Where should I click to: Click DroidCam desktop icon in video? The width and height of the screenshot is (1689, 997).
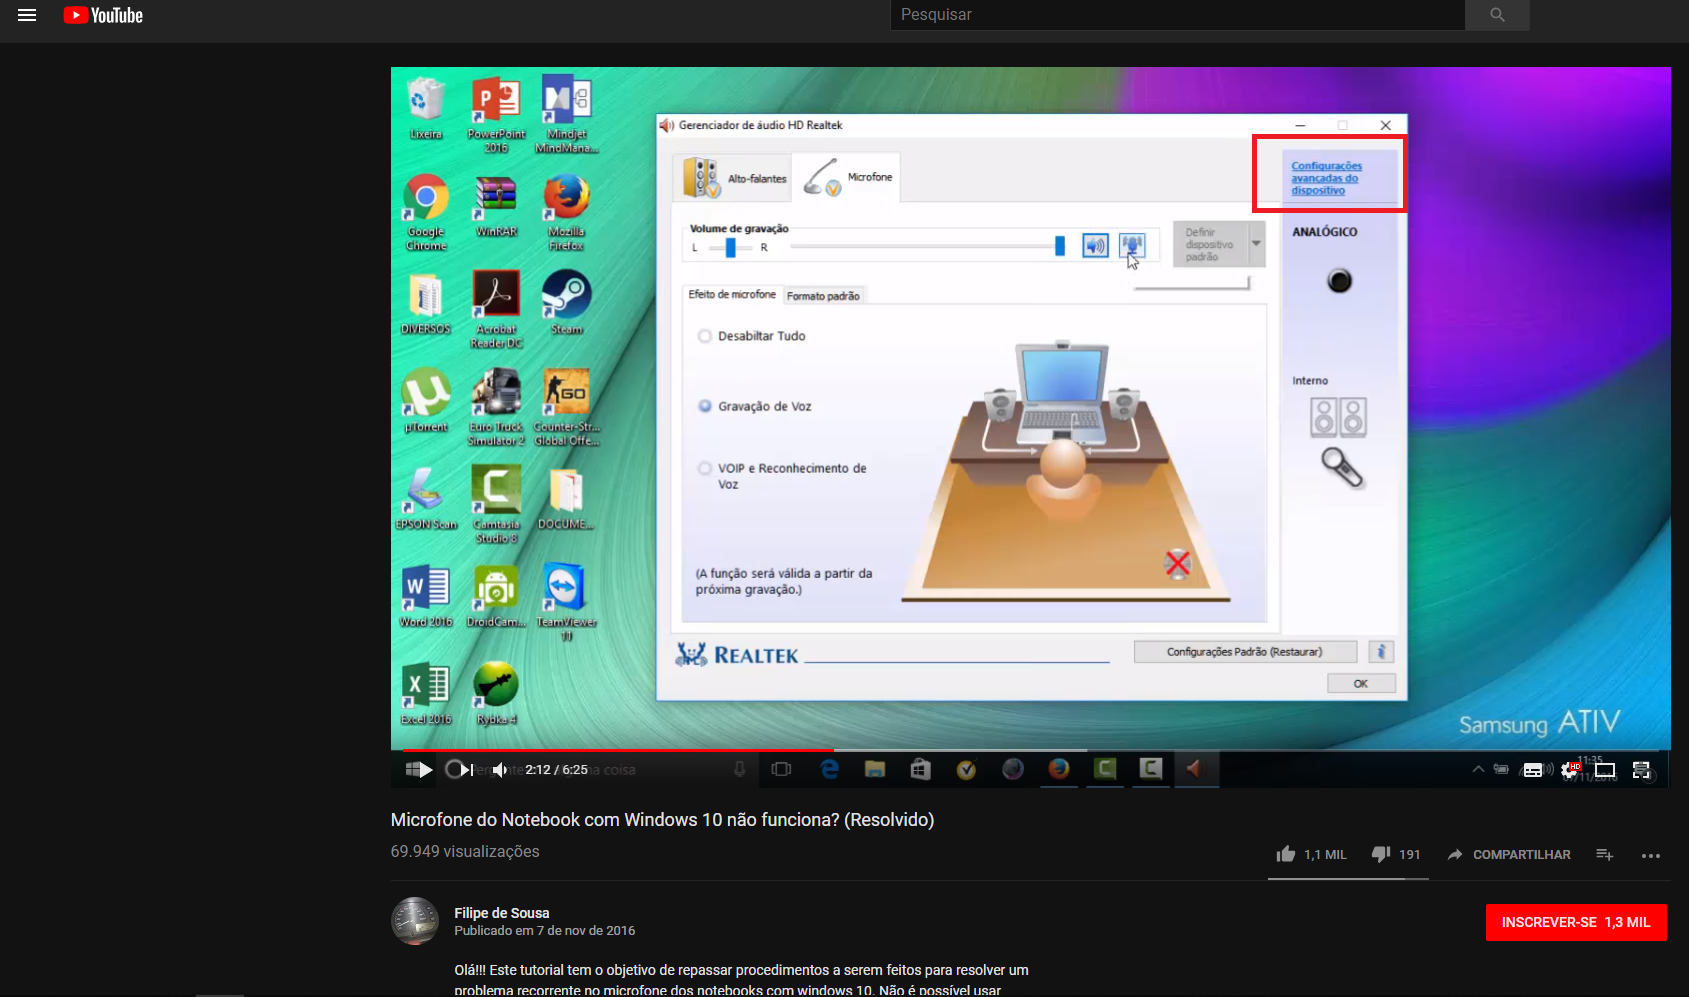[x=497, y=594]
